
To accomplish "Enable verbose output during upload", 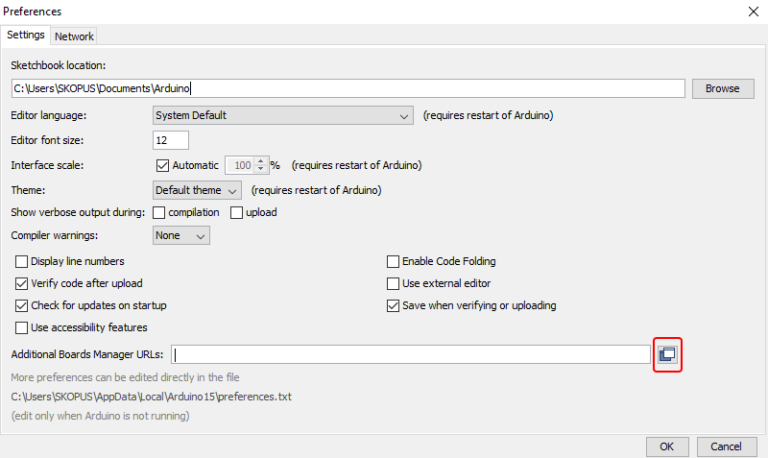I will coord(237,212).
